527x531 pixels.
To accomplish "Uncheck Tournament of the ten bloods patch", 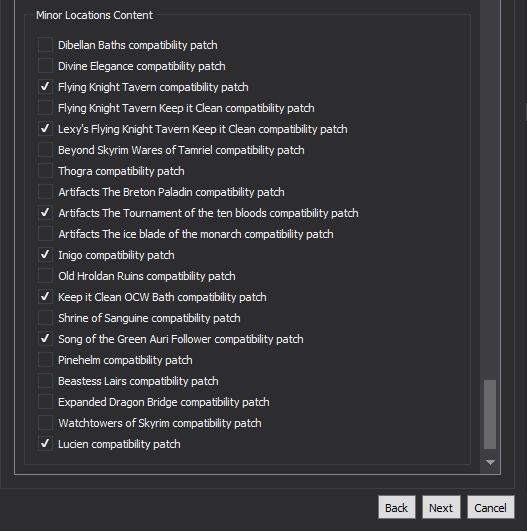I will [x=45, y=213].
